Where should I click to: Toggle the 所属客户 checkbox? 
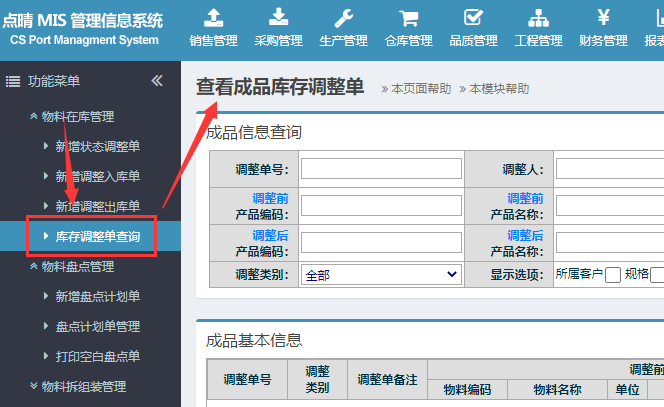tap(613, 275)
